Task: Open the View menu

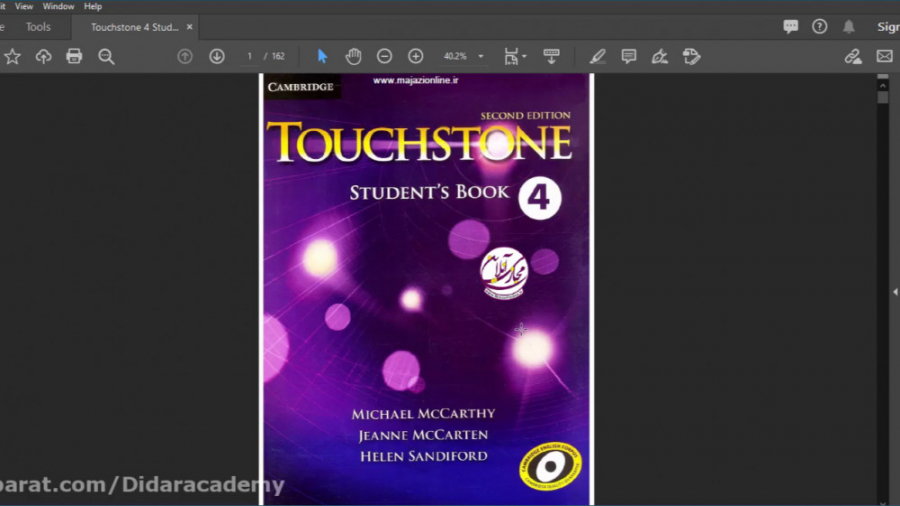Action: pyautogui.click(x=24, y=6)
